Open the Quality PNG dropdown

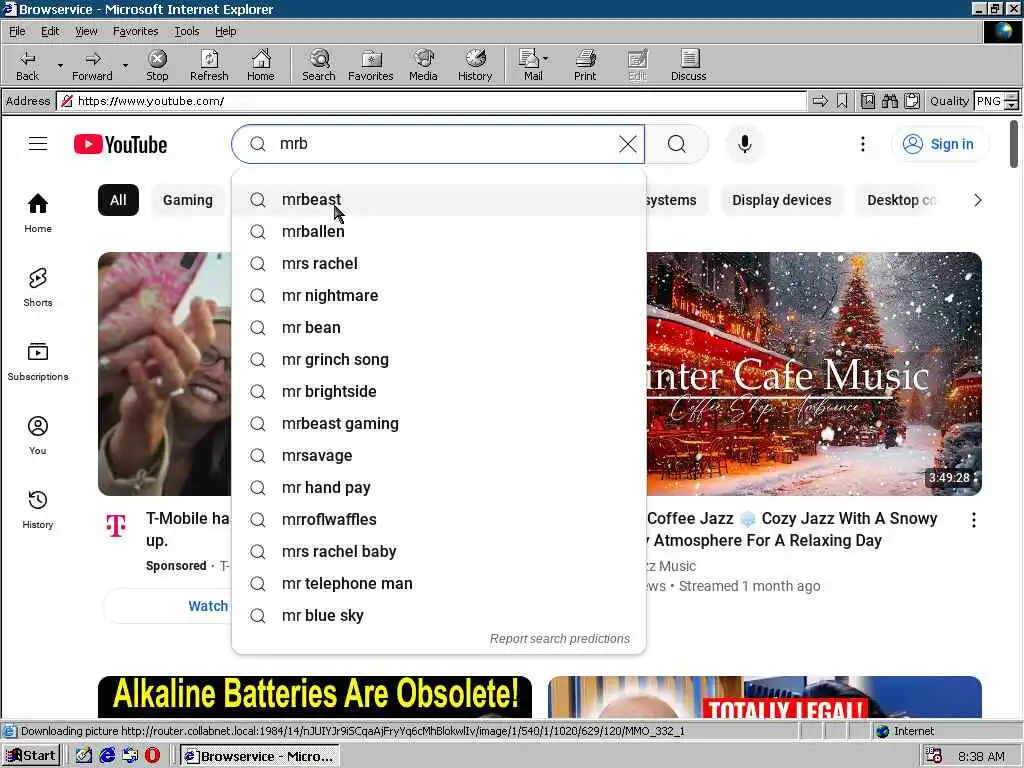click(1011, 101)
